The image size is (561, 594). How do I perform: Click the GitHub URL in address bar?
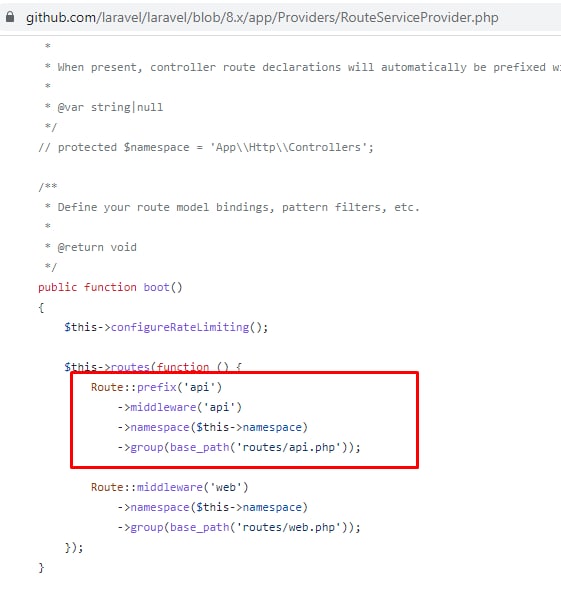click(262, 17)
